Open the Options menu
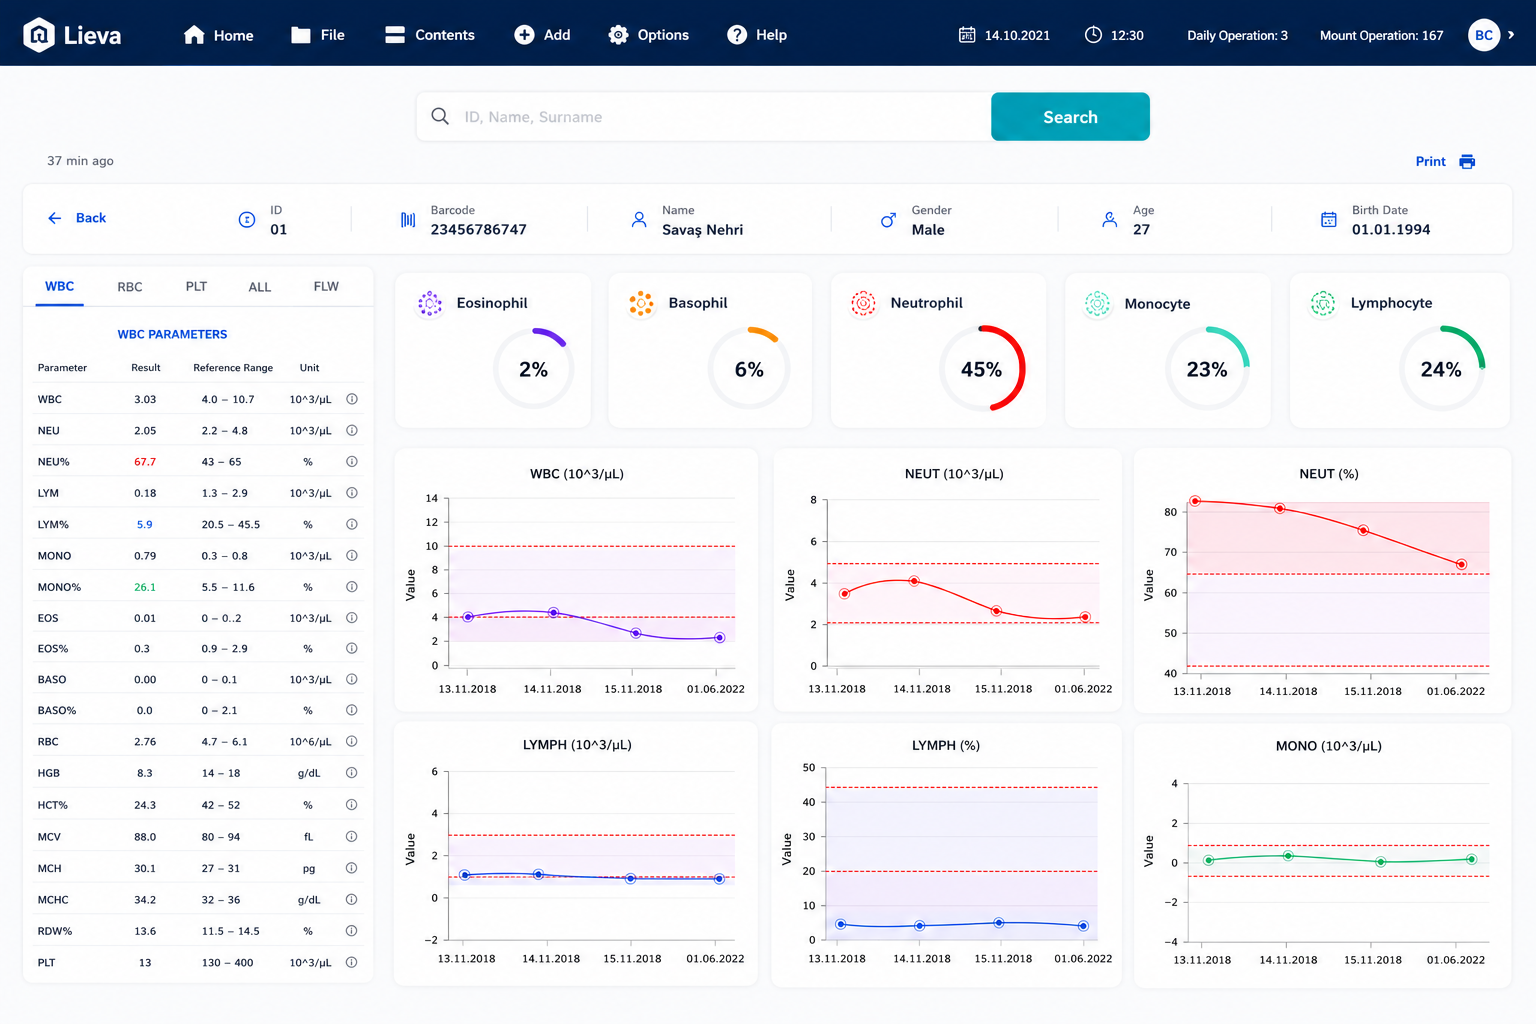Image resolution: width=1536 pixels, height=1024 pixels. tap(649, 35)
